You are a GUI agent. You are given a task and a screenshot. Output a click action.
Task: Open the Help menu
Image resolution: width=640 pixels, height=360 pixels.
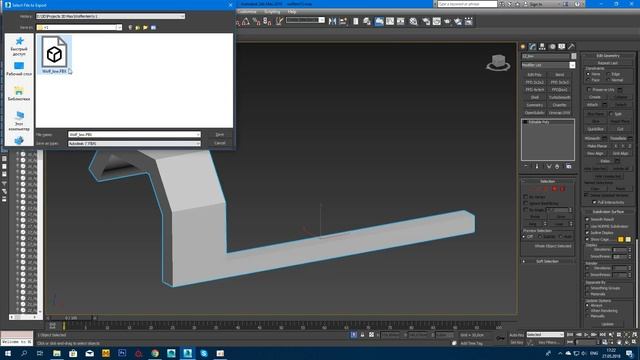click(291, 12)
